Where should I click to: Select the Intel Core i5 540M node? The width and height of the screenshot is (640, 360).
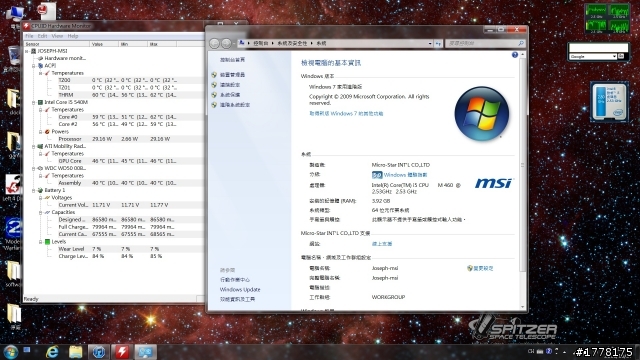tap(66, 102)
